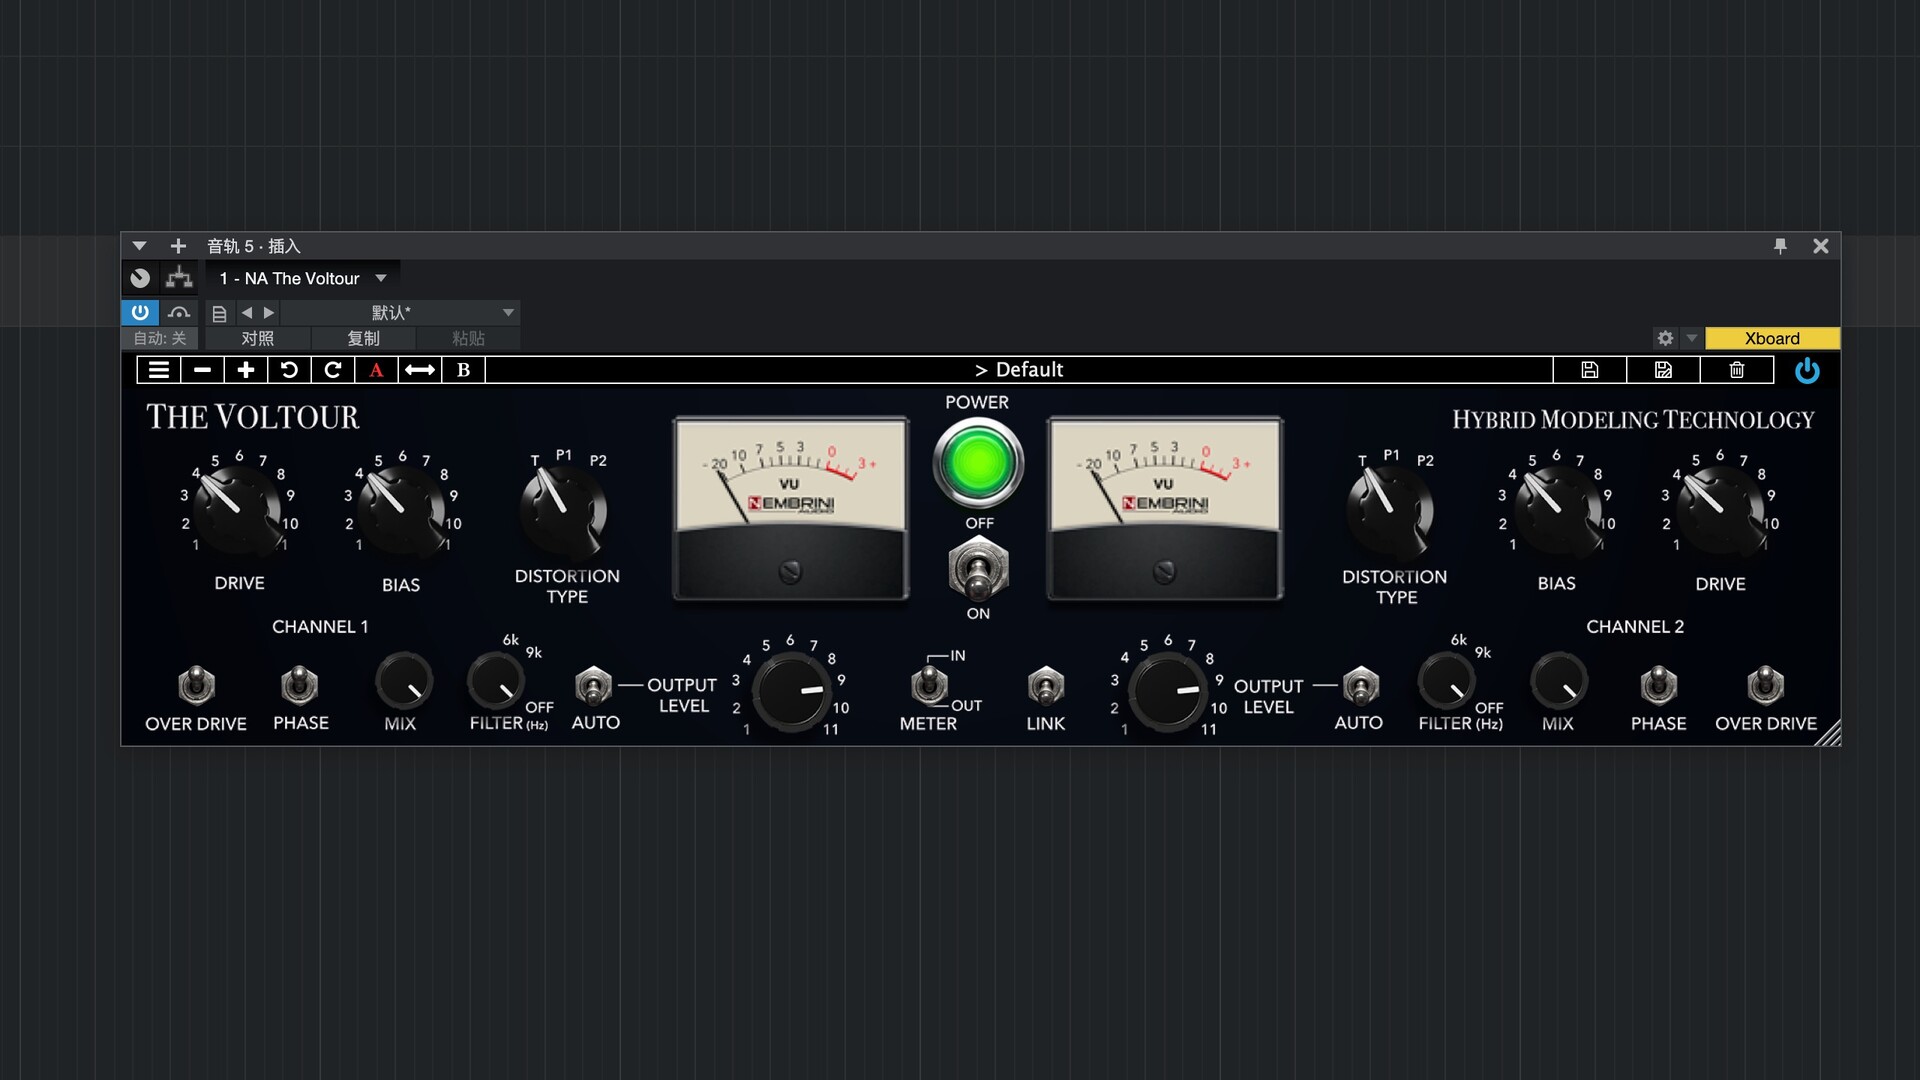This screenshot has height=1080, width=1920.
Task: Save the current preset
Action: [1590, 370]
